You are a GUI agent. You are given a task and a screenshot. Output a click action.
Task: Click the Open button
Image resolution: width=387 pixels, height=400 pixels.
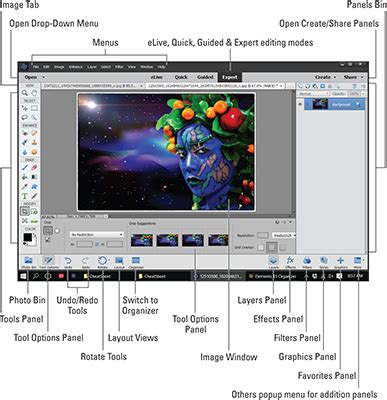tap(31, 77)
